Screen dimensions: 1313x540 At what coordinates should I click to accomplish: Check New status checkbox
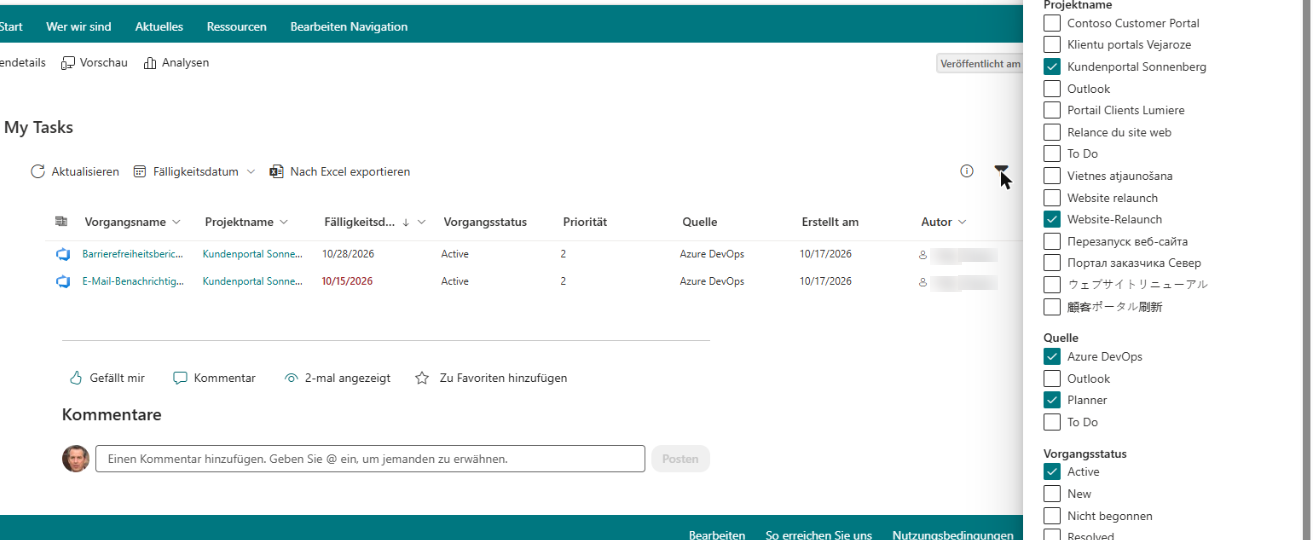(x=1052, y=494)
